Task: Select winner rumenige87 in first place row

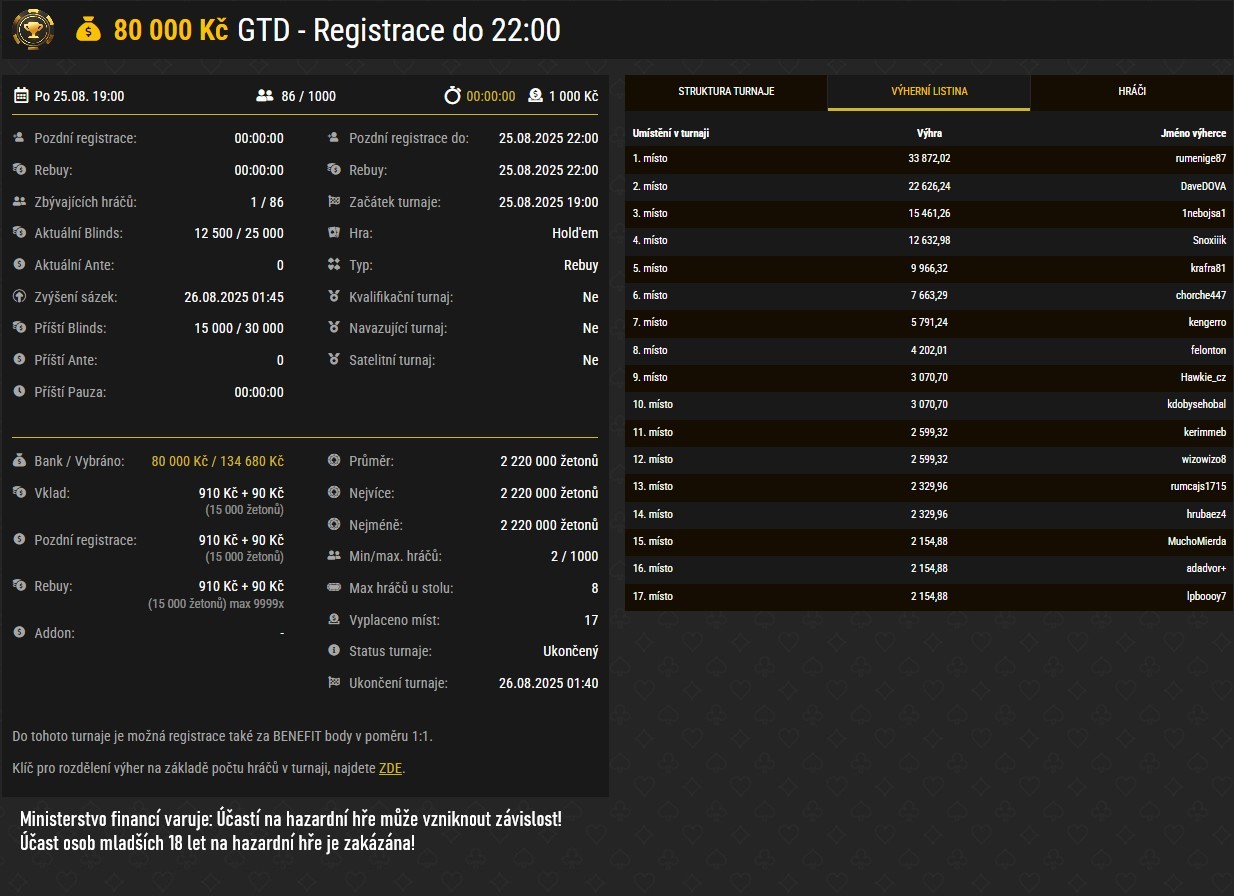Action: 1200,158
